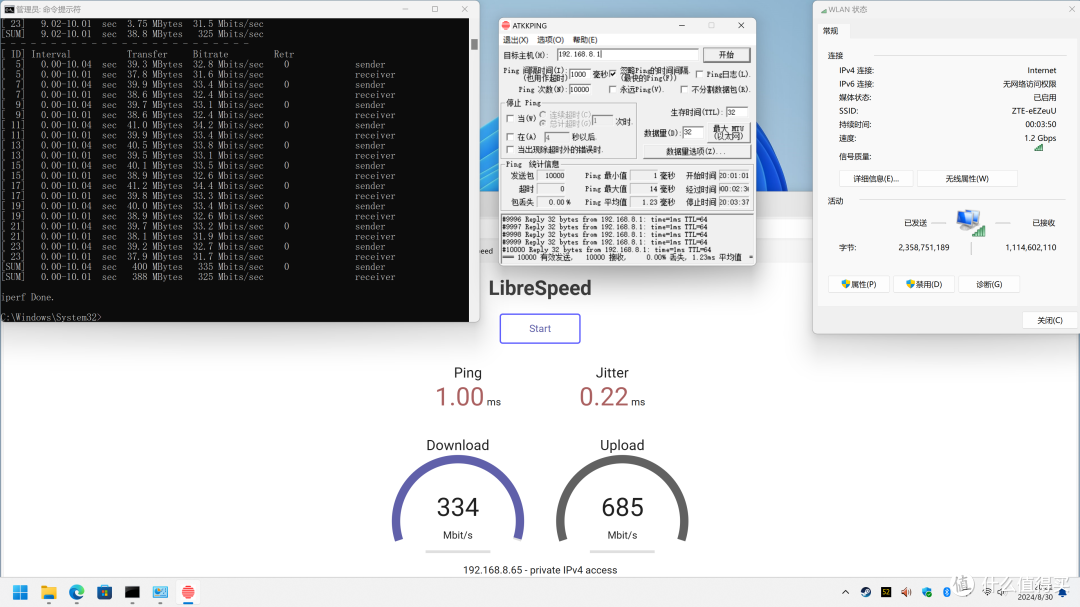
Task: Select the 常规 tab in WLAN Status
Action: (x=831, y=30)
